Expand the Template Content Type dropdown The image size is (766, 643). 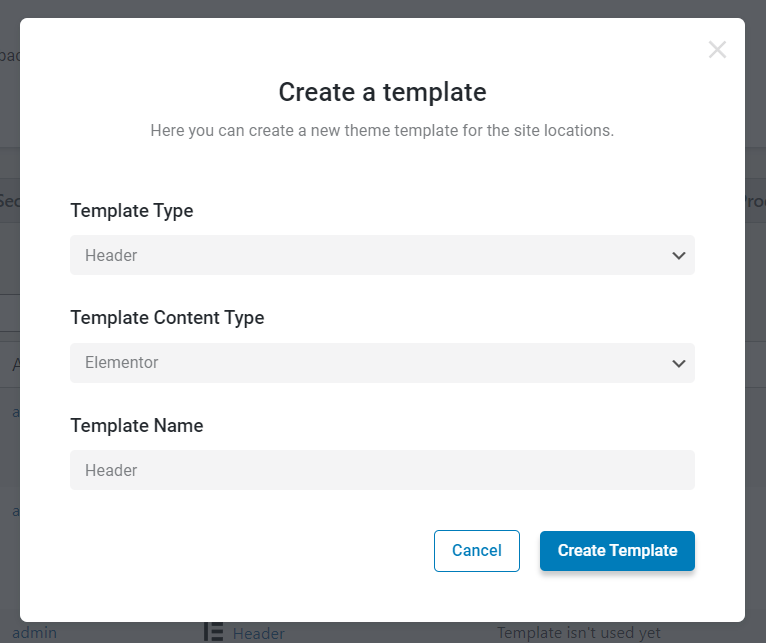(382, 363)
